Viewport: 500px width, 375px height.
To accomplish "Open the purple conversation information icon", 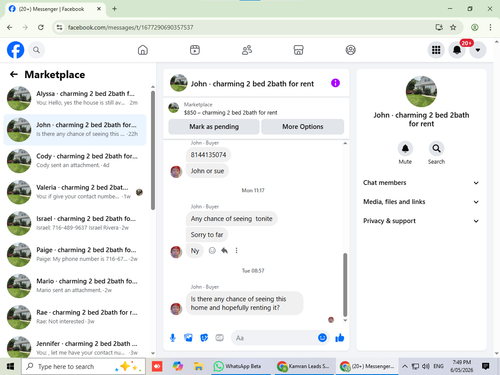I will (335, 83).
